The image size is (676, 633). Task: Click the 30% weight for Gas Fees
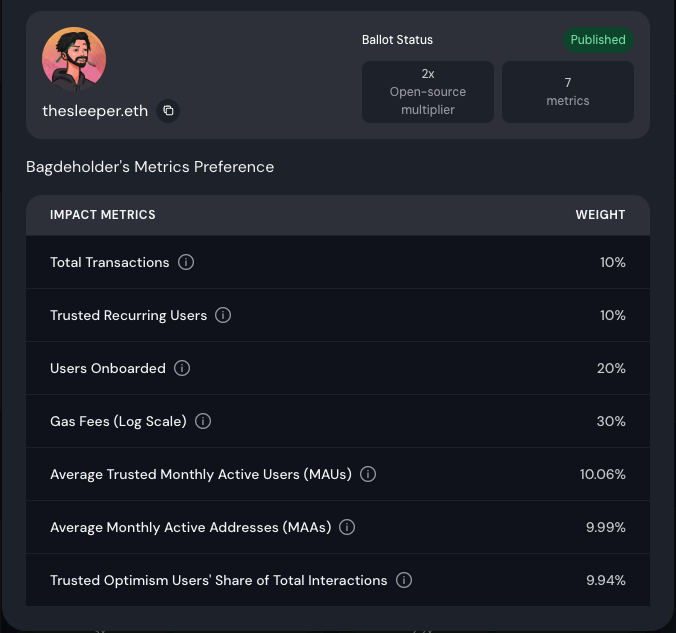click(611, 421)
